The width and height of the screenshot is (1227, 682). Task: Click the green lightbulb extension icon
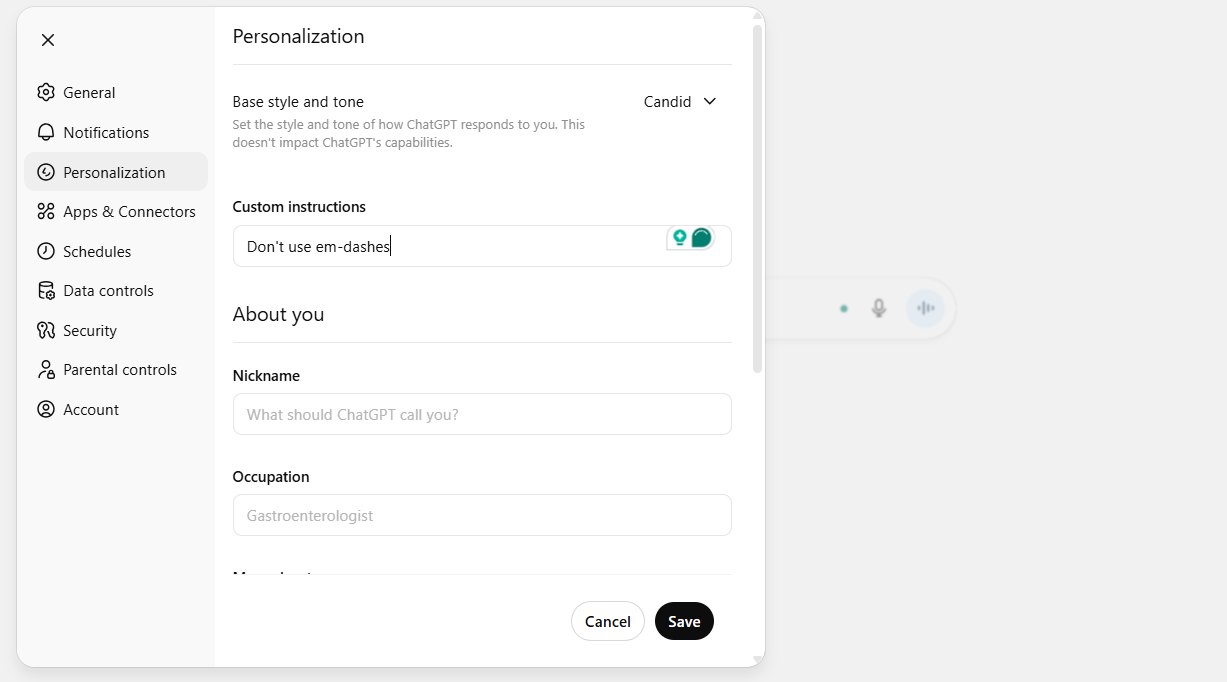coord(680,237)
